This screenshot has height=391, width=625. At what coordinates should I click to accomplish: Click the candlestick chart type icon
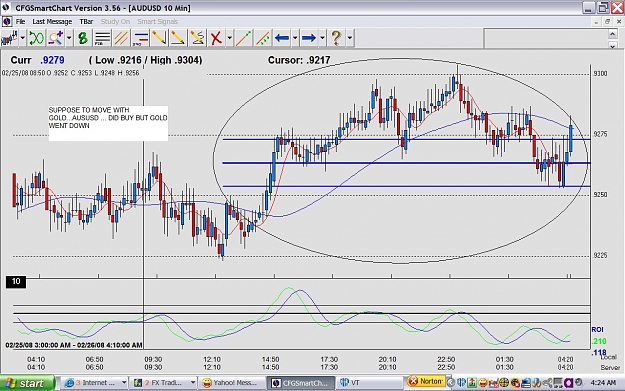coord(9,38)
